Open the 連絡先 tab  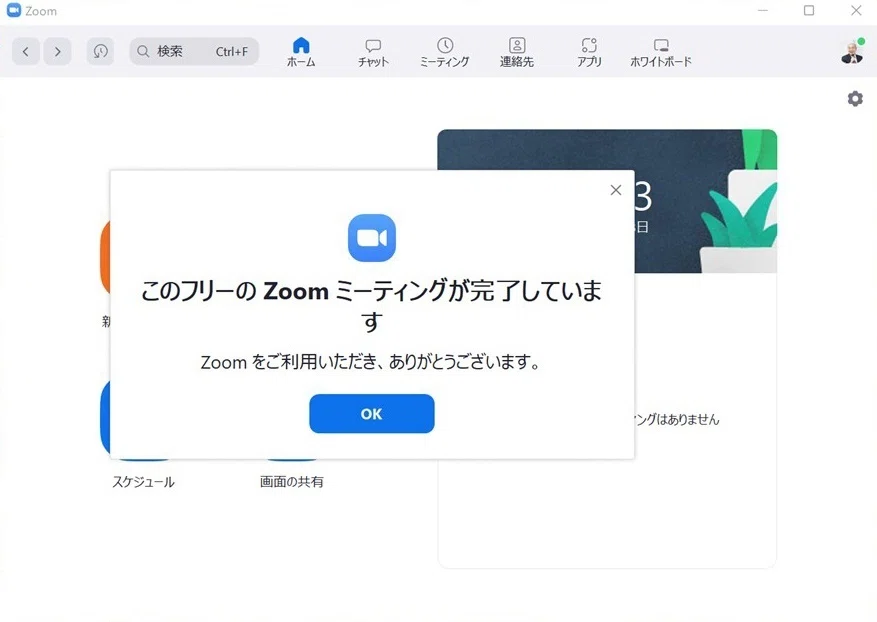pyautogui.click(x=517, y=53)
